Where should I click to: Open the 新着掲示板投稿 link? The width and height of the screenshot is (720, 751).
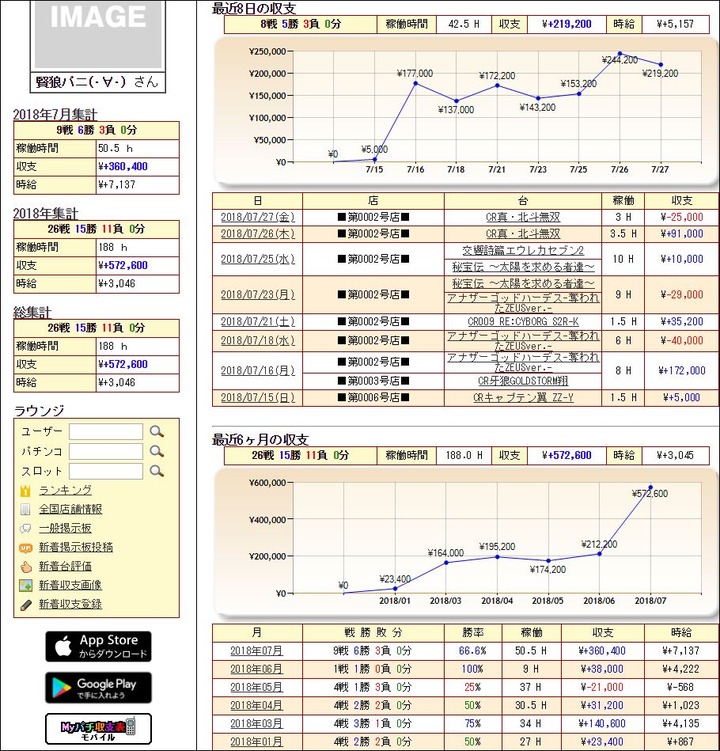[76, 547]
